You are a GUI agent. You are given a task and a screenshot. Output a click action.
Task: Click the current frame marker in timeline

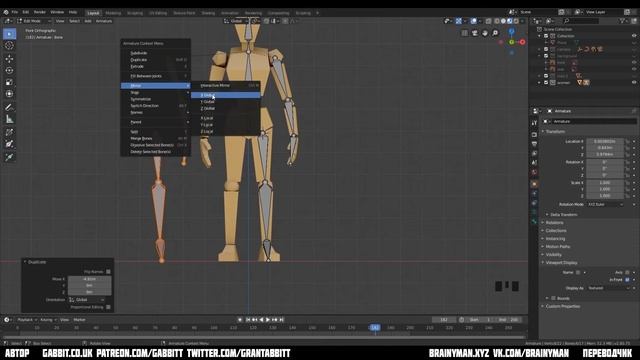click(375, 327)
